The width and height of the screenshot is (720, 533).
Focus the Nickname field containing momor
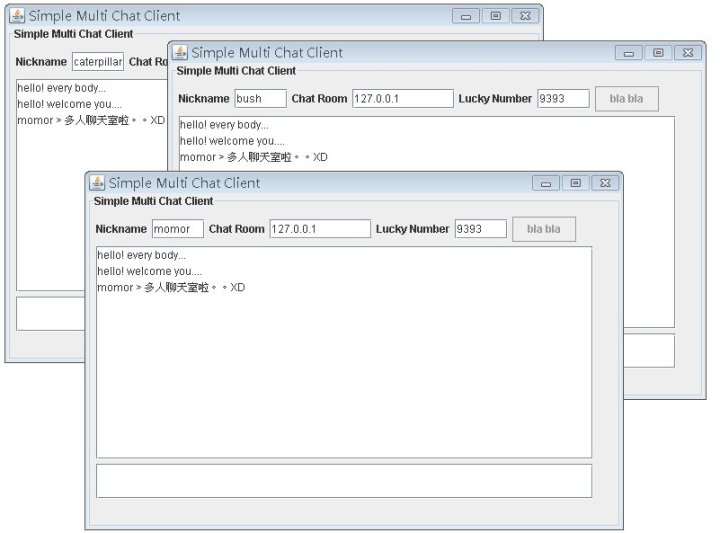(x=177, y=229)
